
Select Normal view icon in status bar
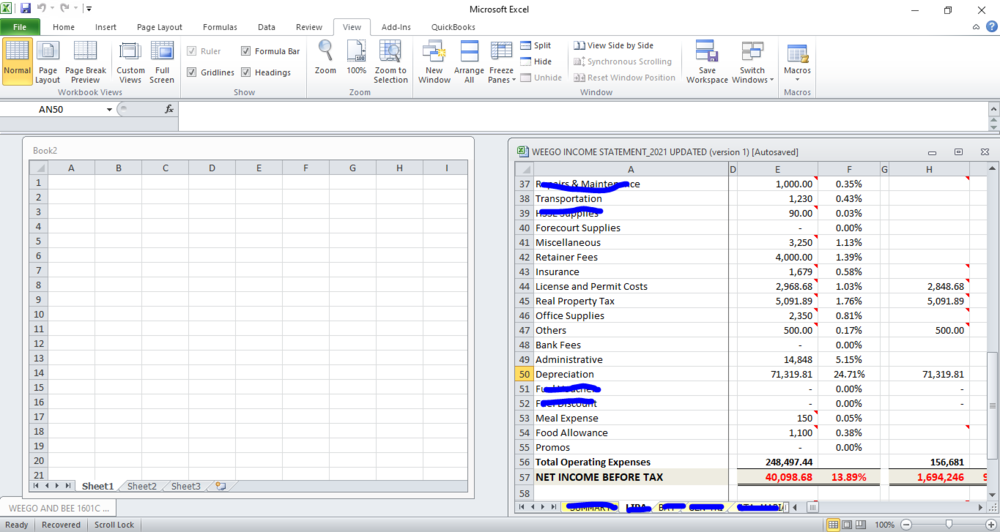833,524
